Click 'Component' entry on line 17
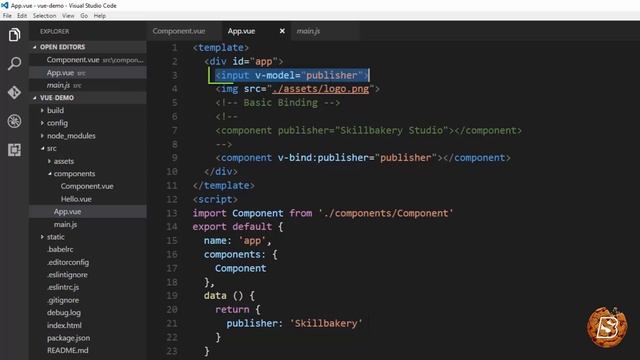Image resolution: width=640 pixels, height=360 pixels. (x=240, y=268)
